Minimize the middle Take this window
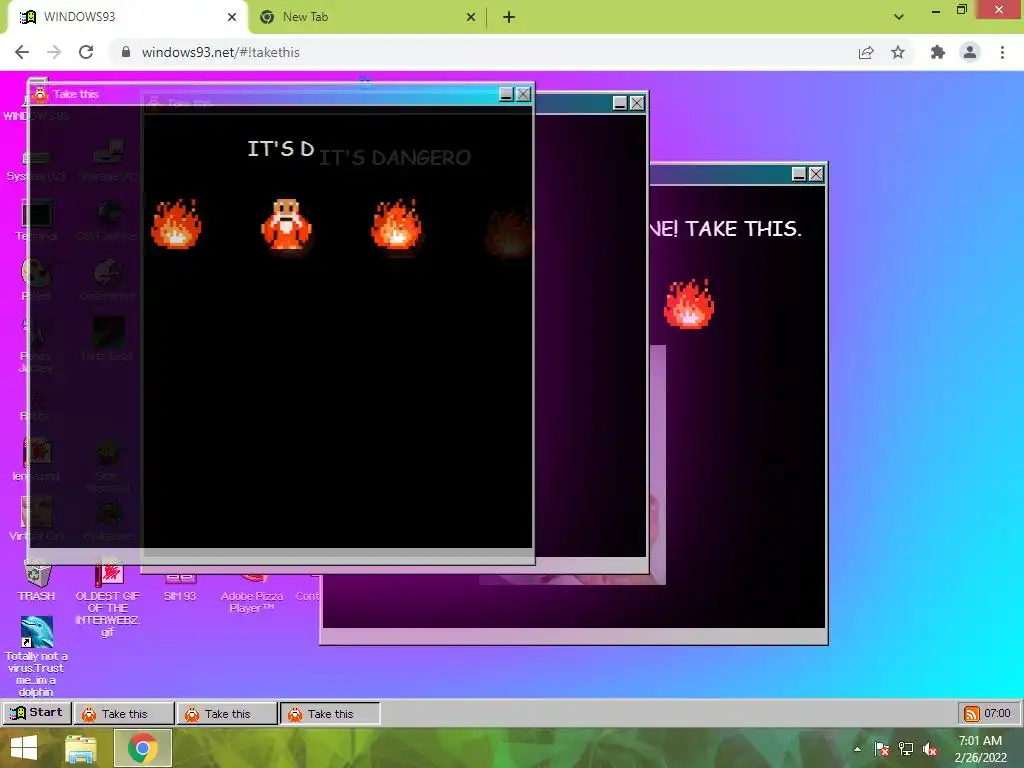 click(x=620, y=103)
